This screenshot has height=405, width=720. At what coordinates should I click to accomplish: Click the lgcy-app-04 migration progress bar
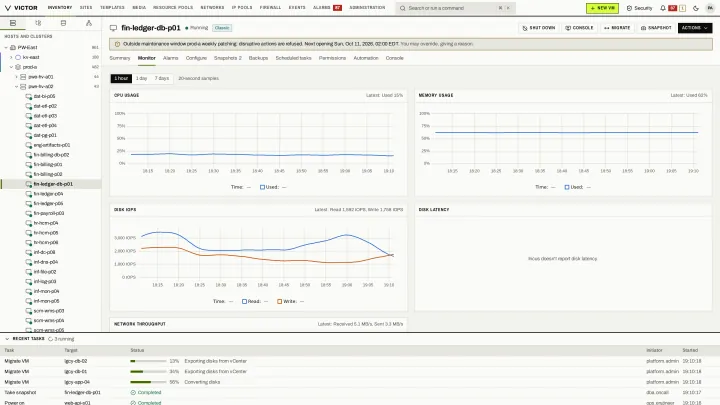[148, 382]
